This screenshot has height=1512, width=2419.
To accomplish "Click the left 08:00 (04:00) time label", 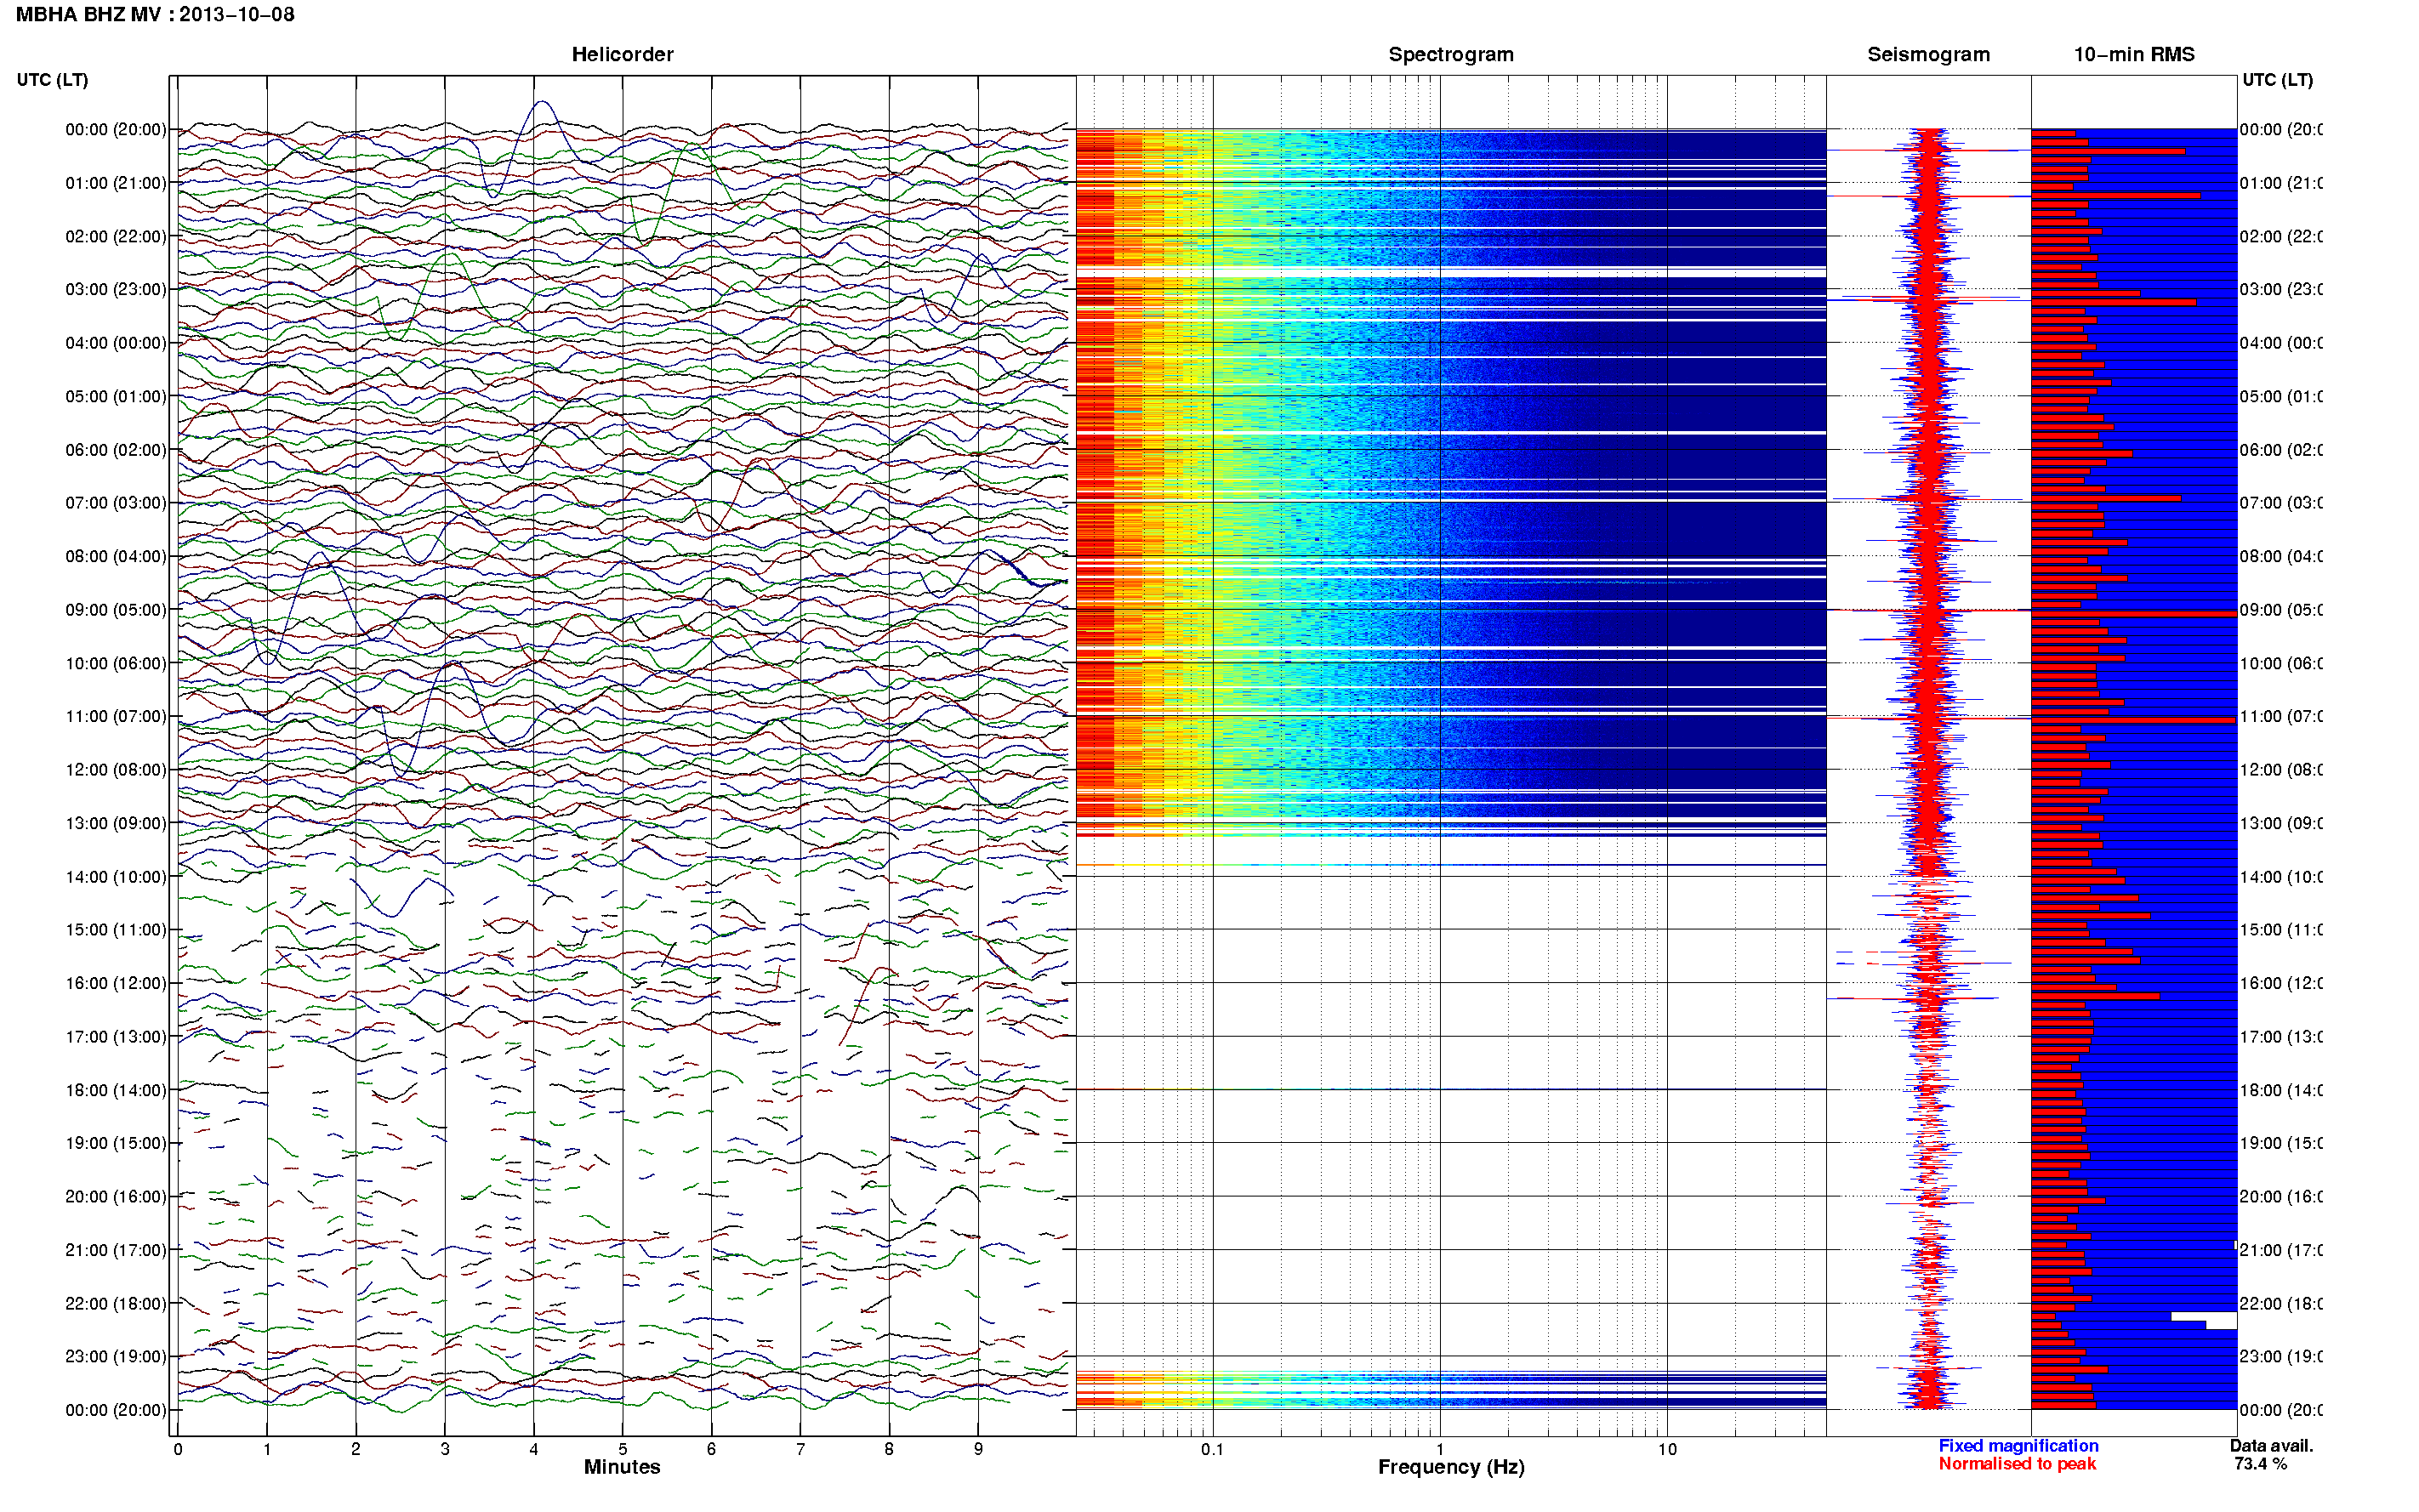I will pyautogui.click(x=116, y=556).
